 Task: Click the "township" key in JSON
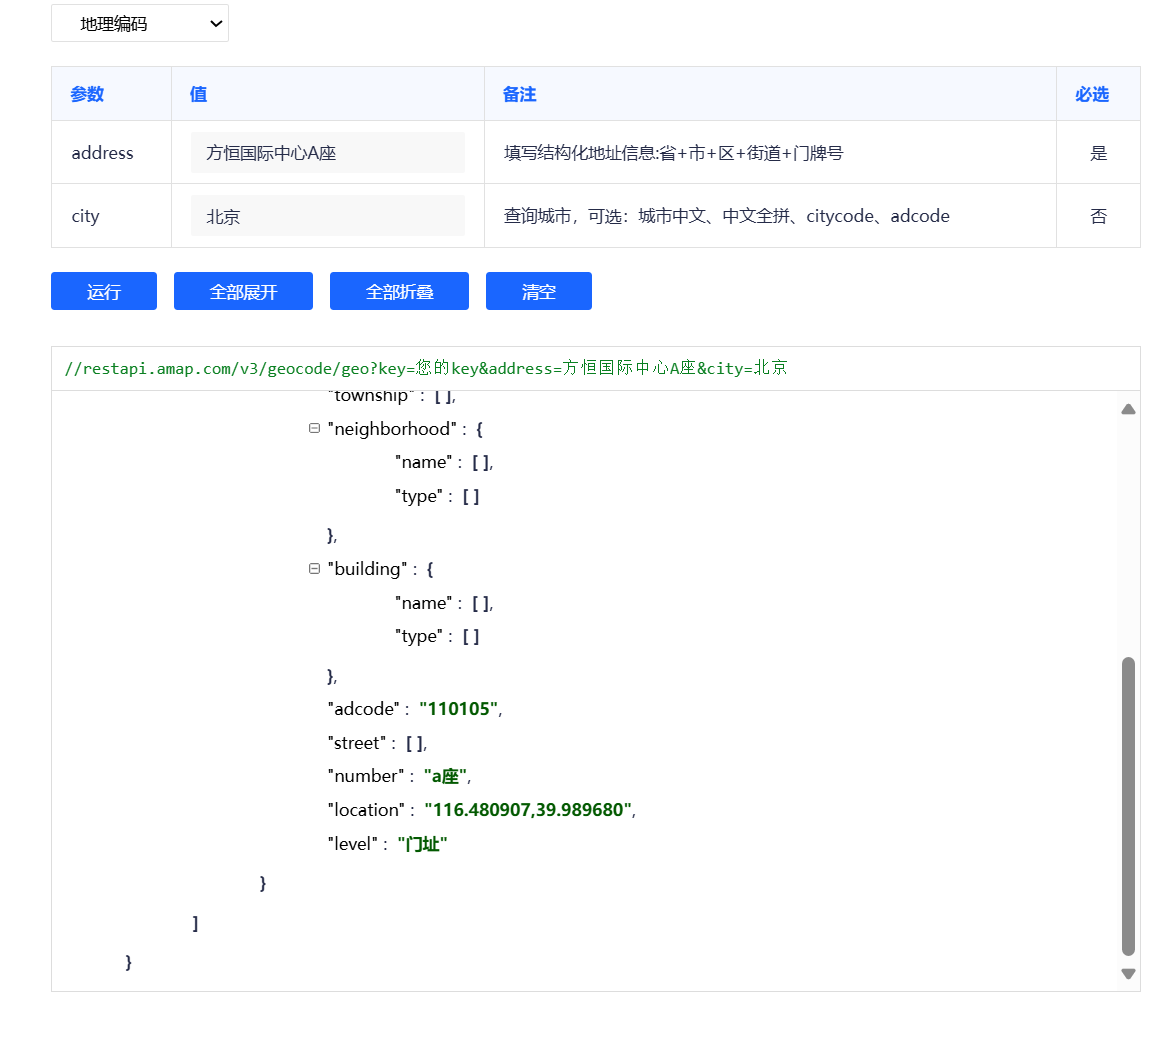click(x=371, y=395)
